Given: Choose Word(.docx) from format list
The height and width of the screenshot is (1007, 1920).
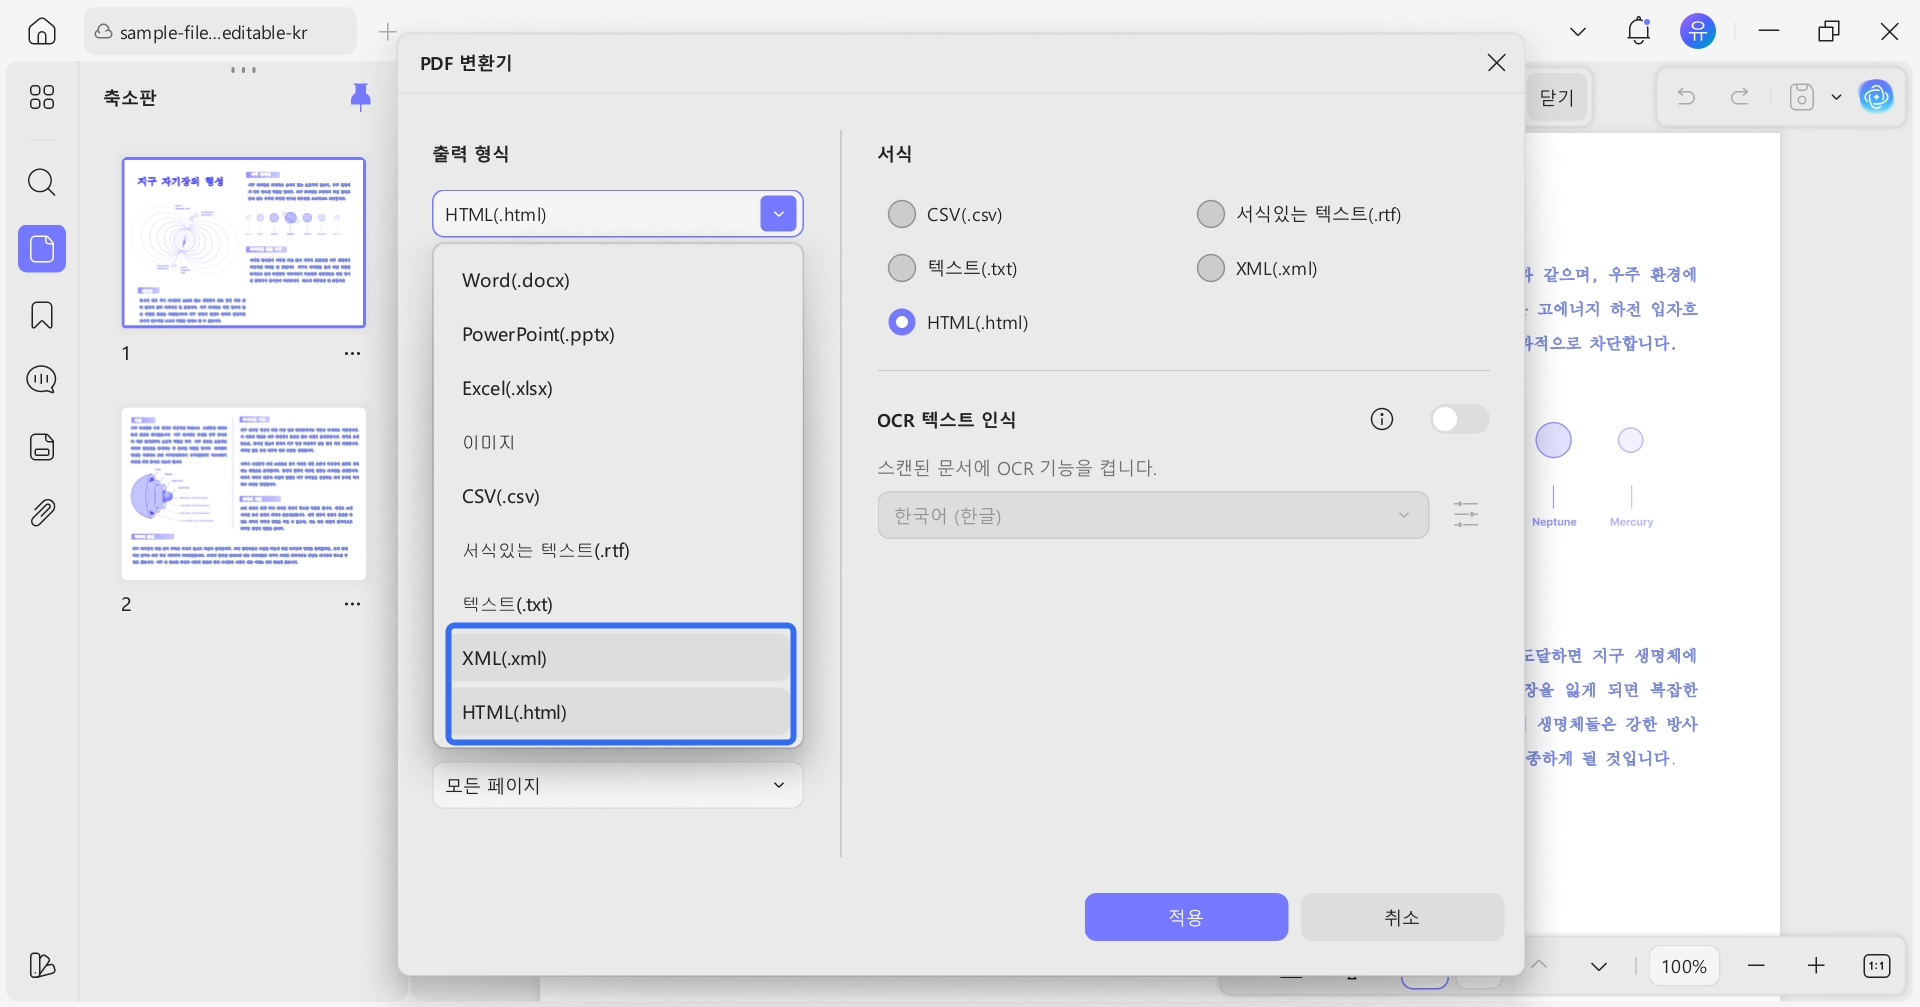Looking at the screenshot, I should click(618, 280).
